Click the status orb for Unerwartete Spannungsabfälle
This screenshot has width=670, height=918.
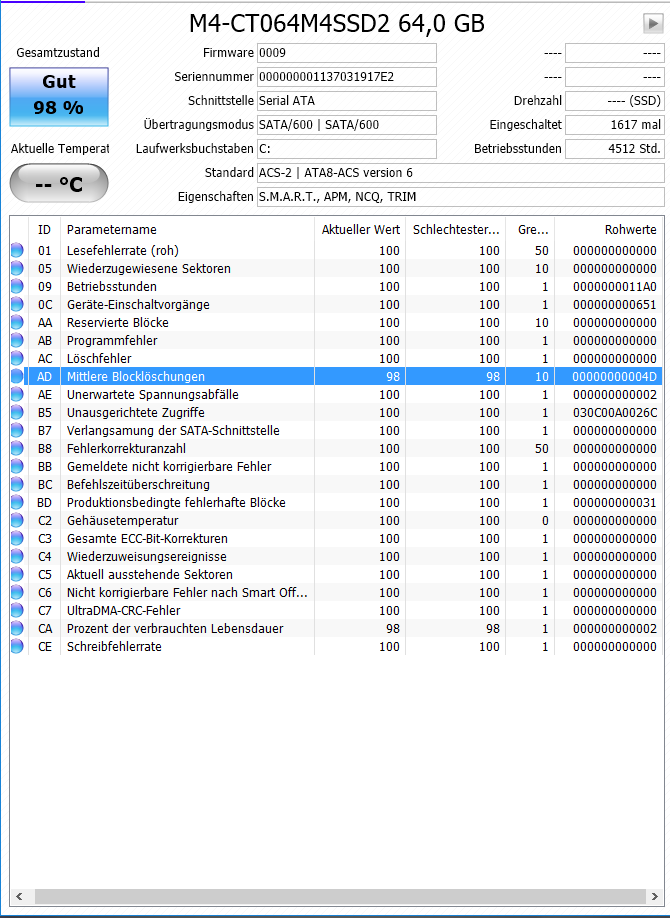(x=17, y=395)
